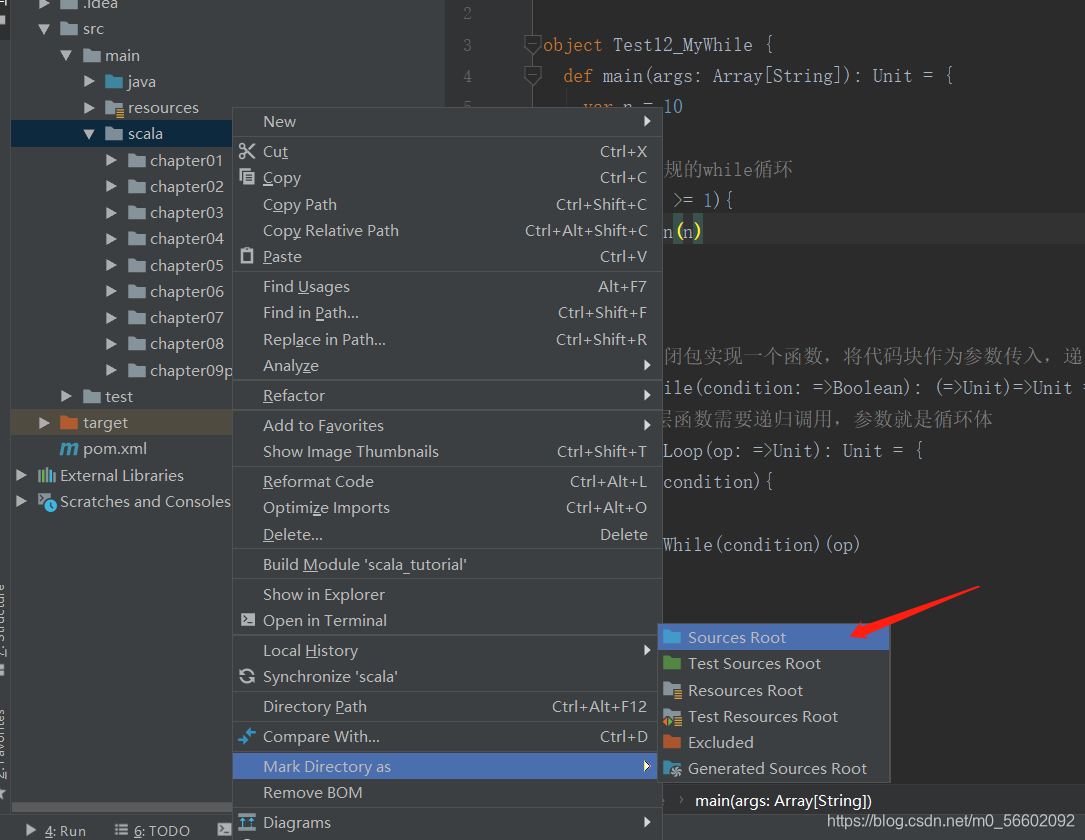
Task: Select Show in Explorer
Action: [448, 594]
